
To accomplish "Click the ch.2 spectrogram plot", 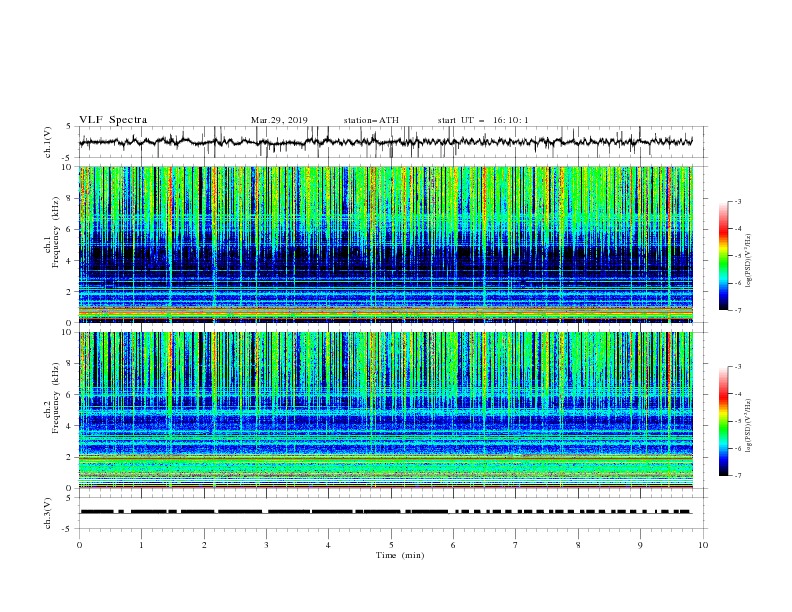I will [386, 410].
